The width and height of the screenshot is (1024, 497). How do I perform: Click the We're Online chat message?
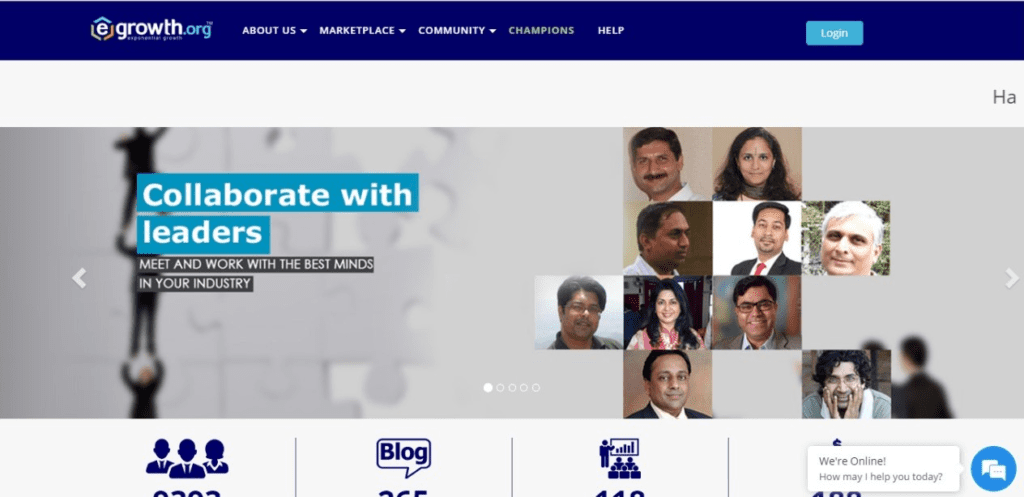coord(883,468)
